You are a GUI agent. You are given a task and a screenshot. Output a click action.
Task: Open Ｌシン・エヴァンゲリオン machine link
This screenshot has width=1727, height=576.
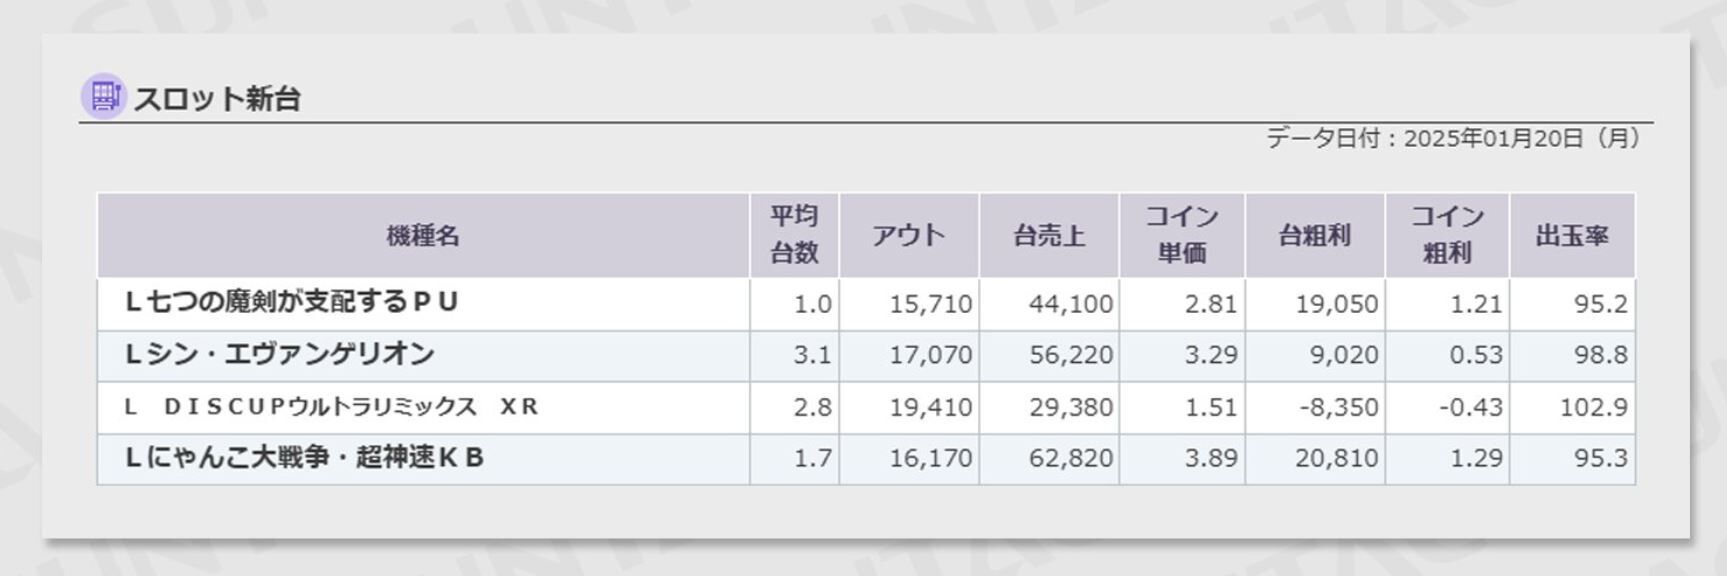[279, 354]
